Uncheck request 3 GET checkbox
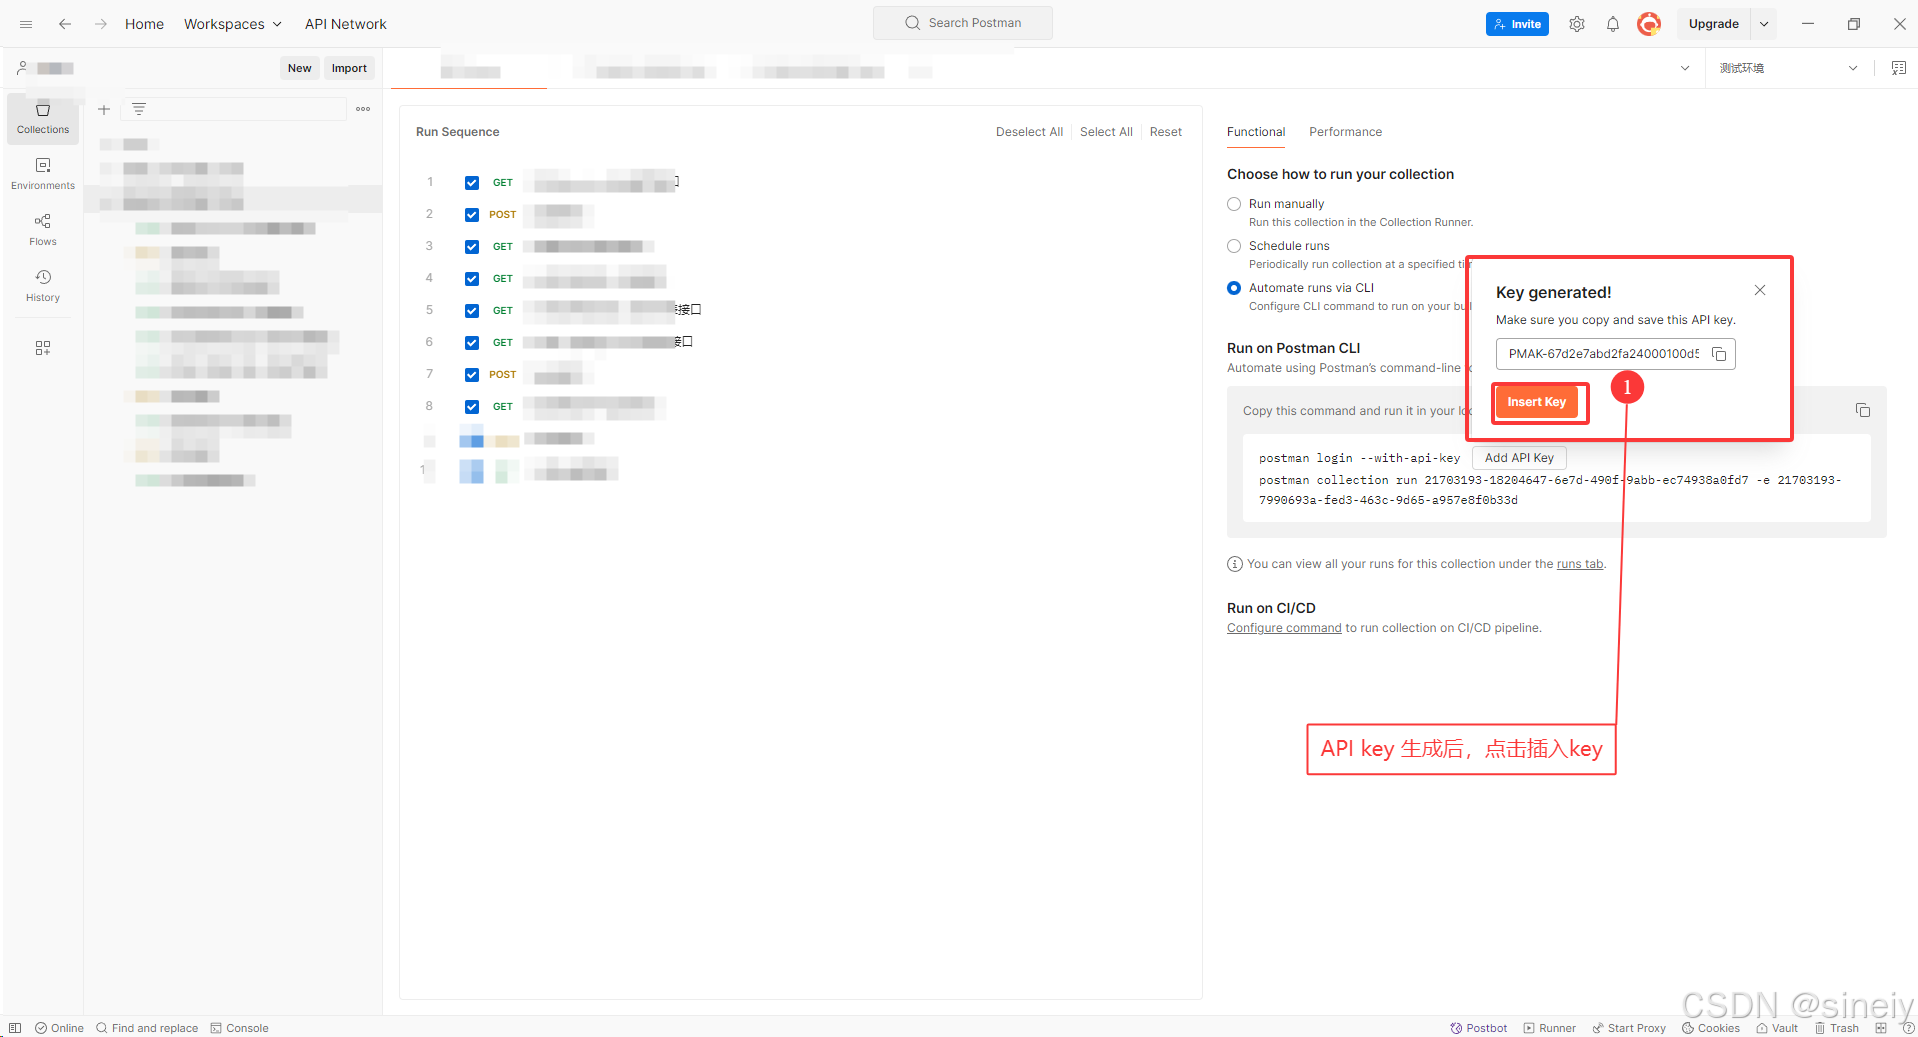The width and height of the screenshot is (1918, 1037). (472, 247)
